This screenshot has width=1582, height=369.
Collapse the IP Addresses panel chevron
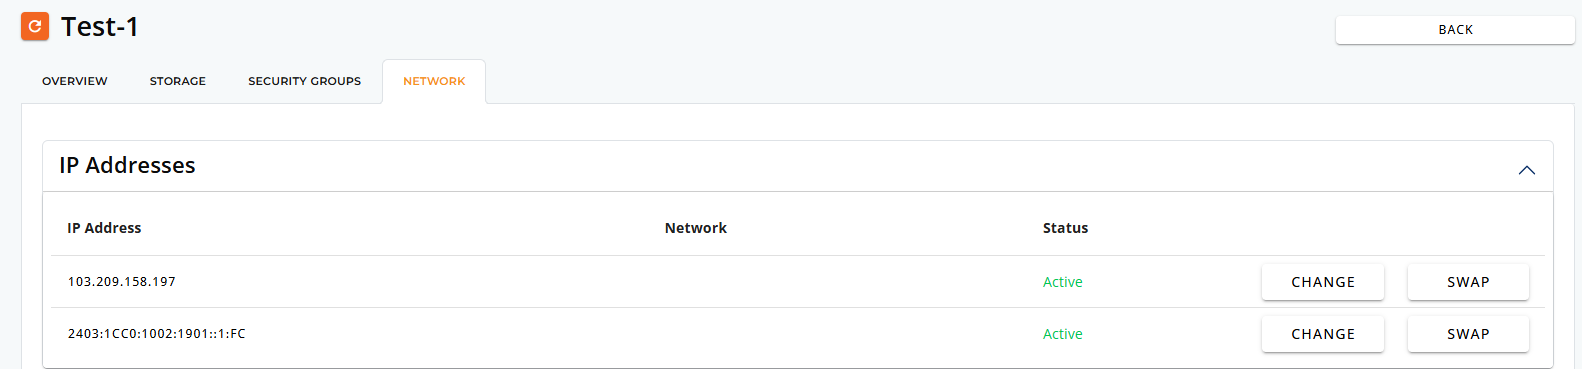click(x=1527, y=170)
